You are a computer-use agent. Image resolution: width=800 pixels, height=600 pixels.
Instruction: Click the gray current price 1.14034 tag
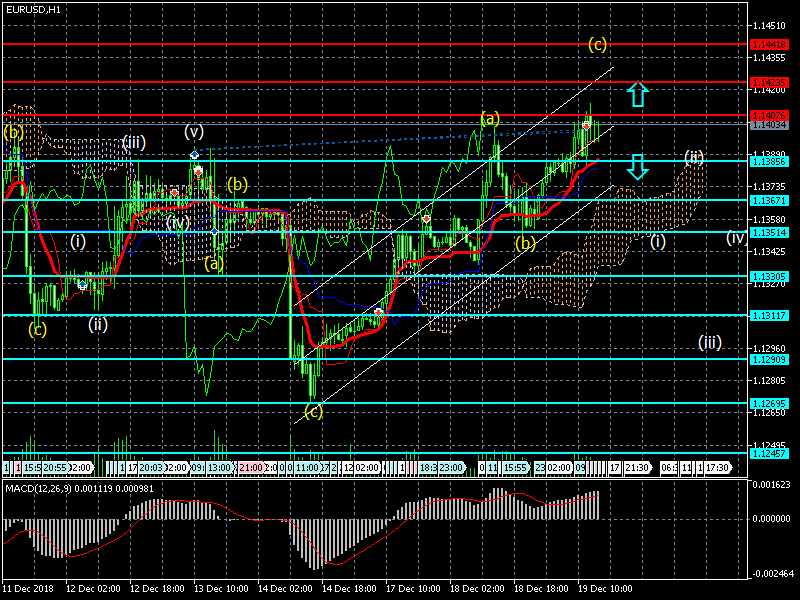coord(769,125)
